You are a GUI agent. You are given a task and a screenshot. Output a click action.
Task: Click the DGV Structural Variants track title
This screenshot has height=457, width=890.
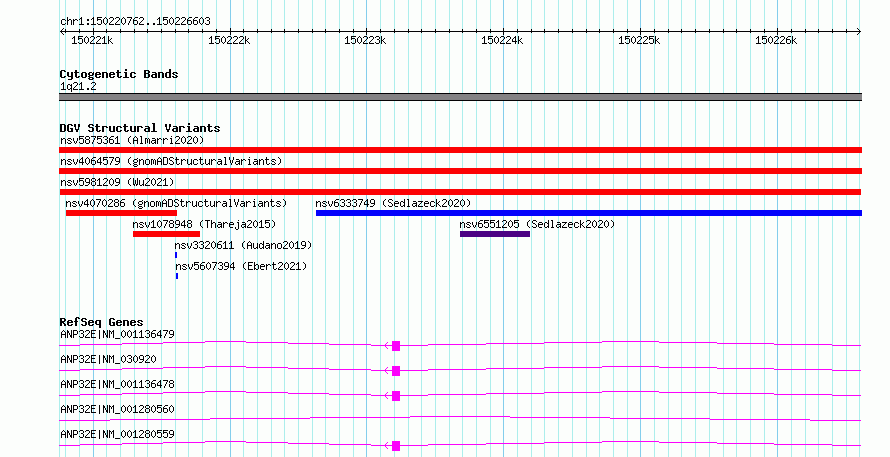[x=140, y=128]
